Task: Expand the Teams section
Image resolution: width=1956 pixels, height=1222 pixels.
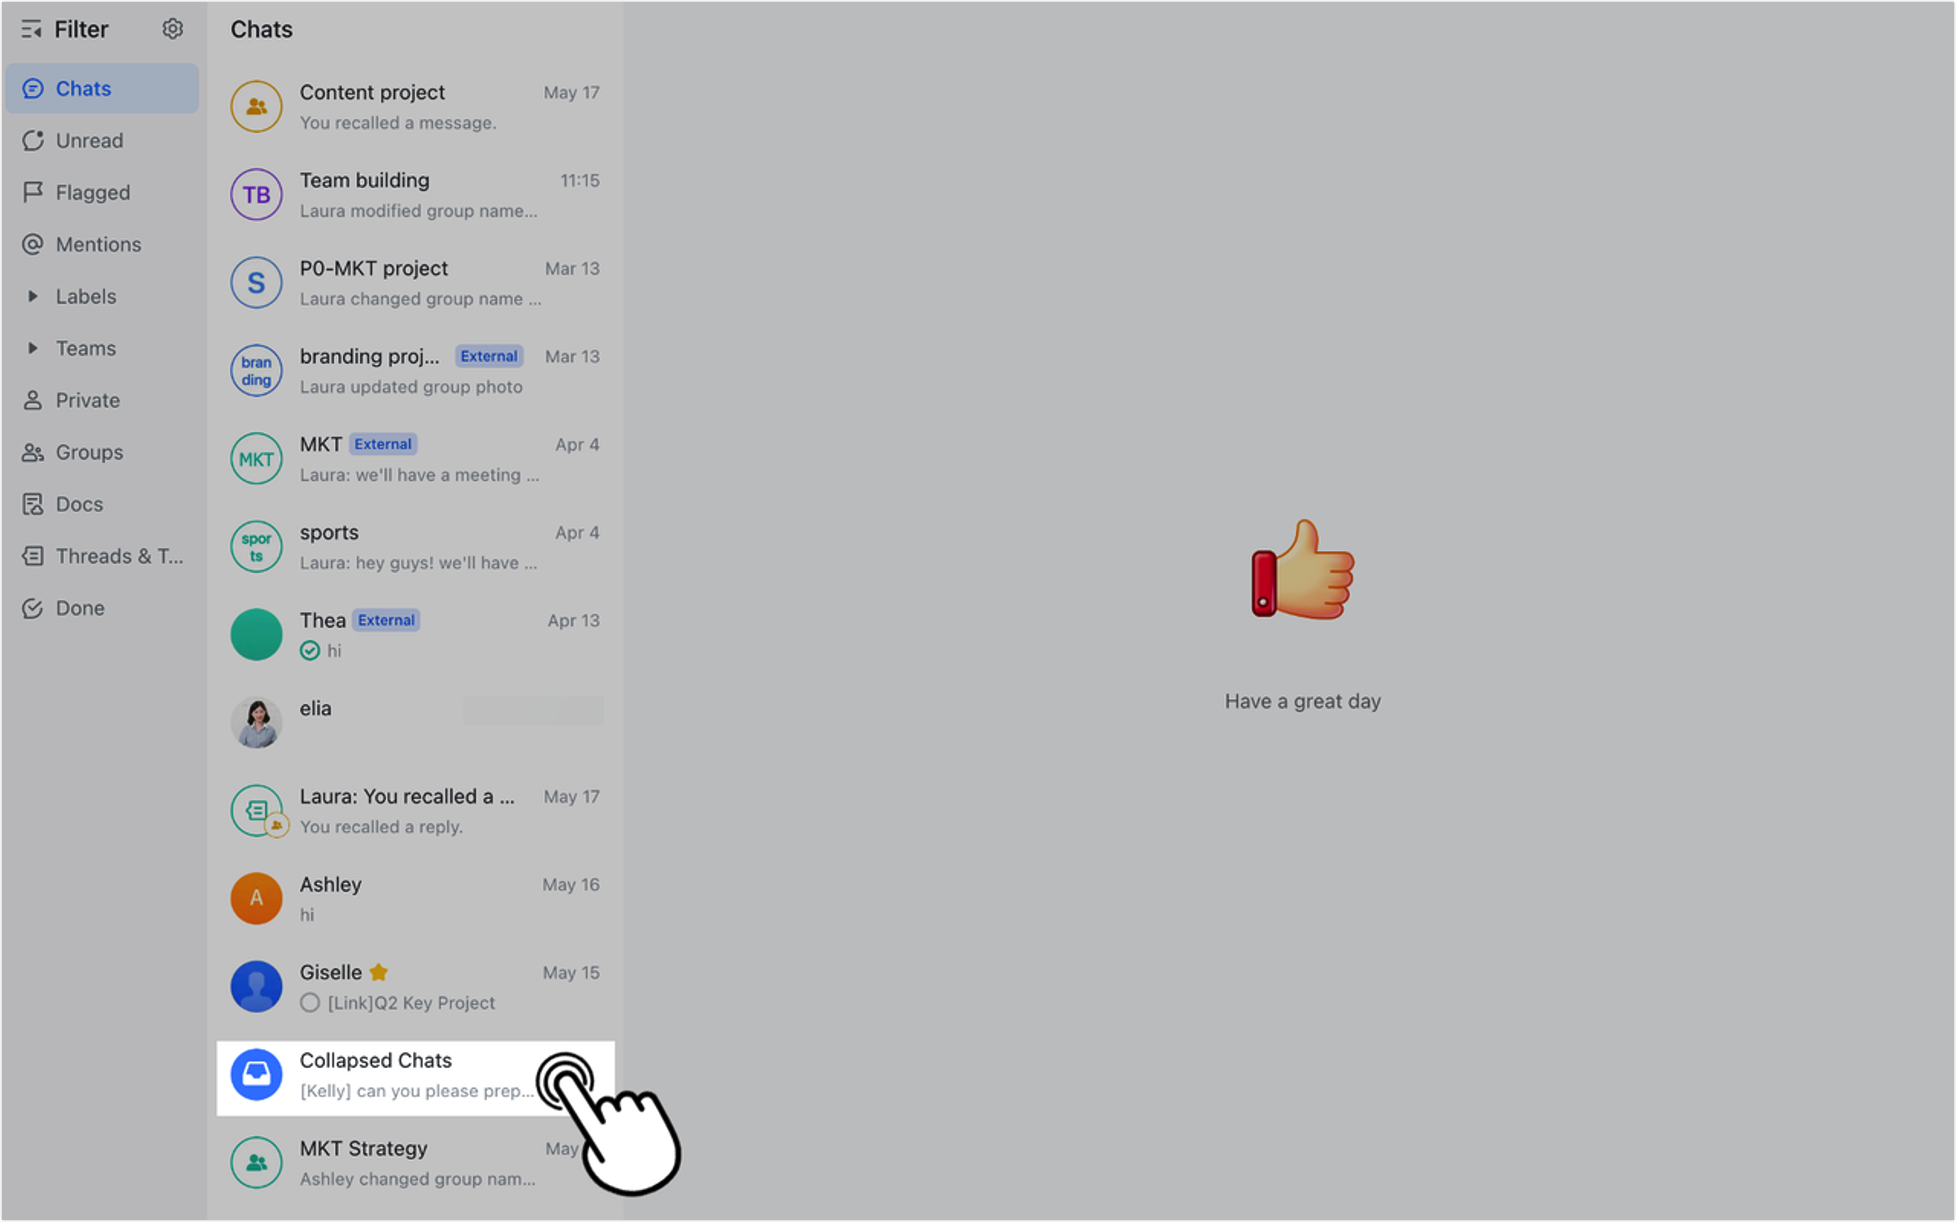Action: [33, 348]
